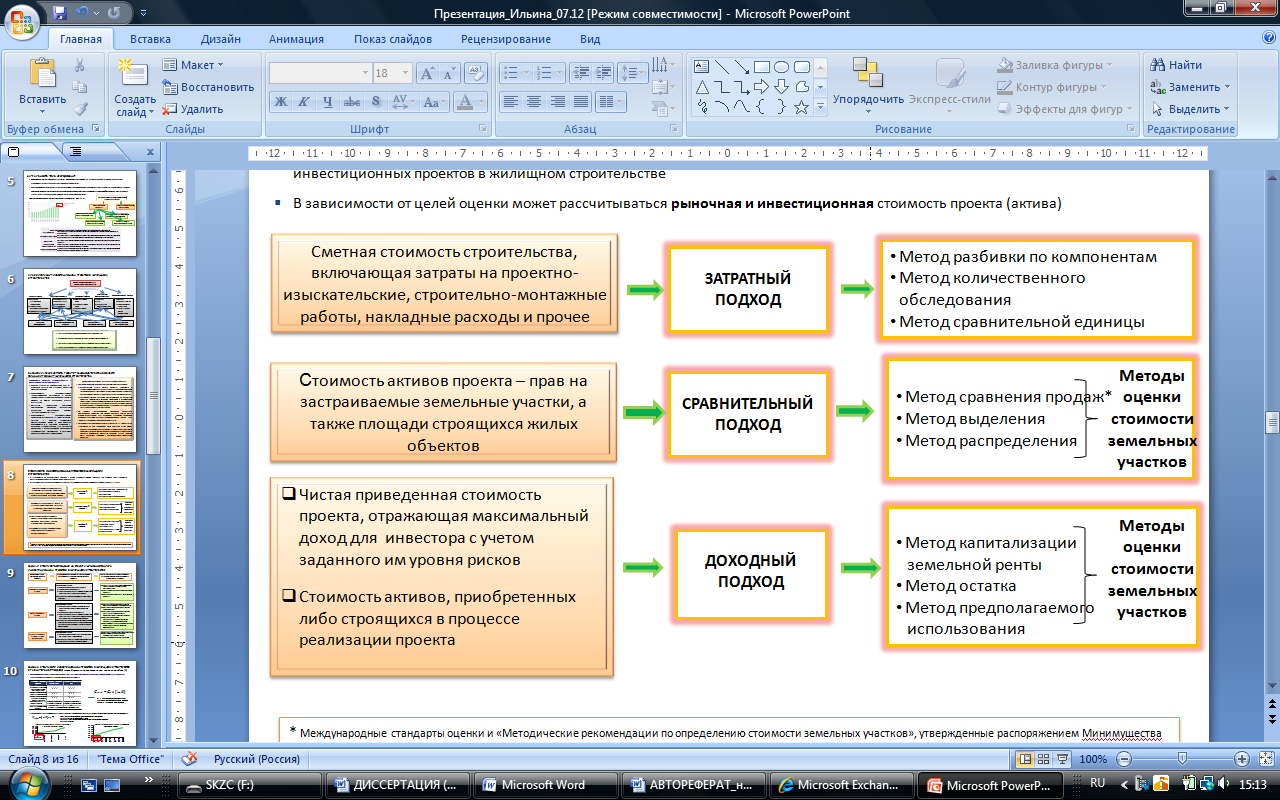Justify paragraph text

(x=579, y=102)
